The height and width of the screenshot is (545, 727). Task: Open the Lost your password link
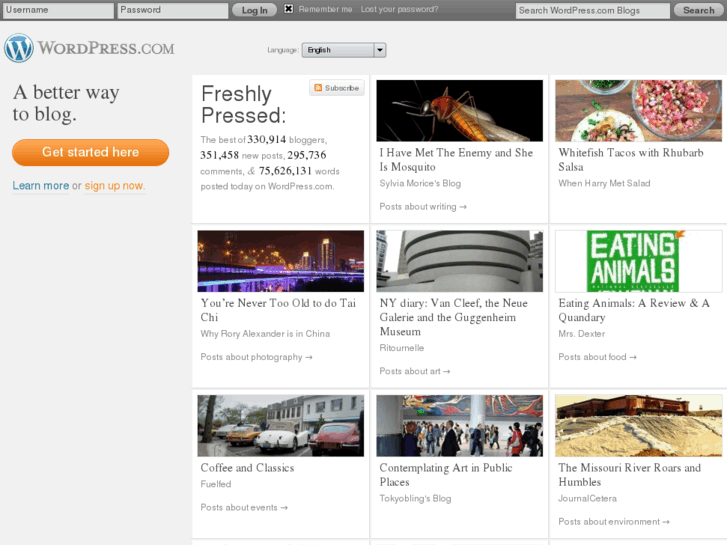[399, 9]
